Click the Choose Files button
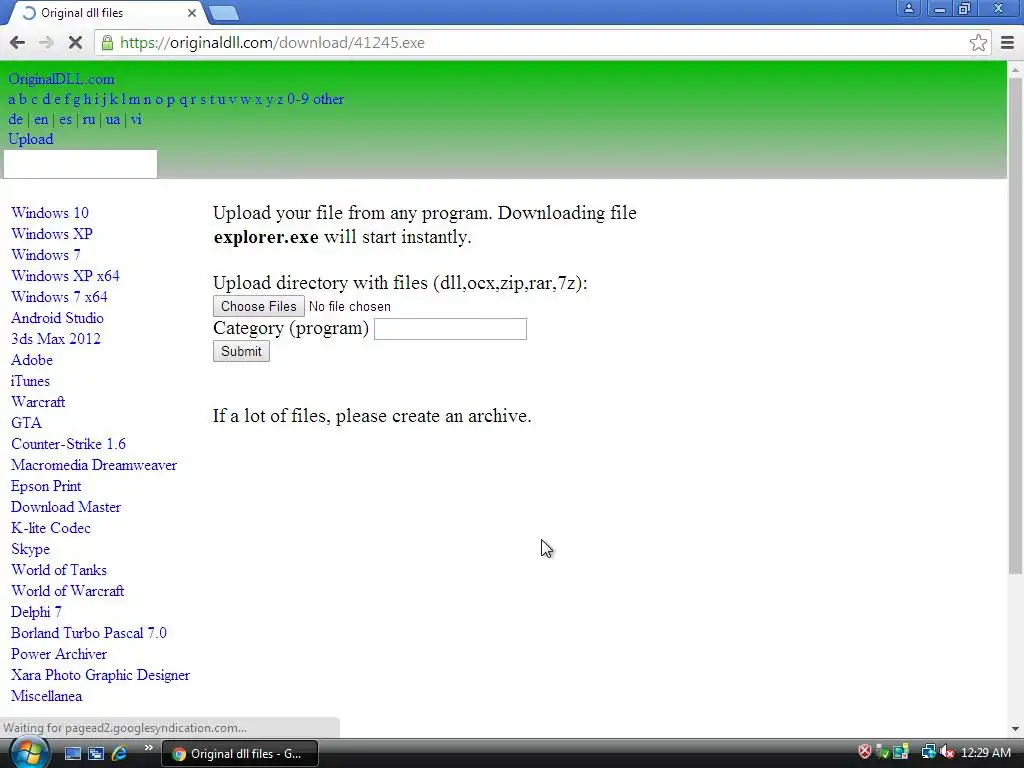 tap(259, 306)
